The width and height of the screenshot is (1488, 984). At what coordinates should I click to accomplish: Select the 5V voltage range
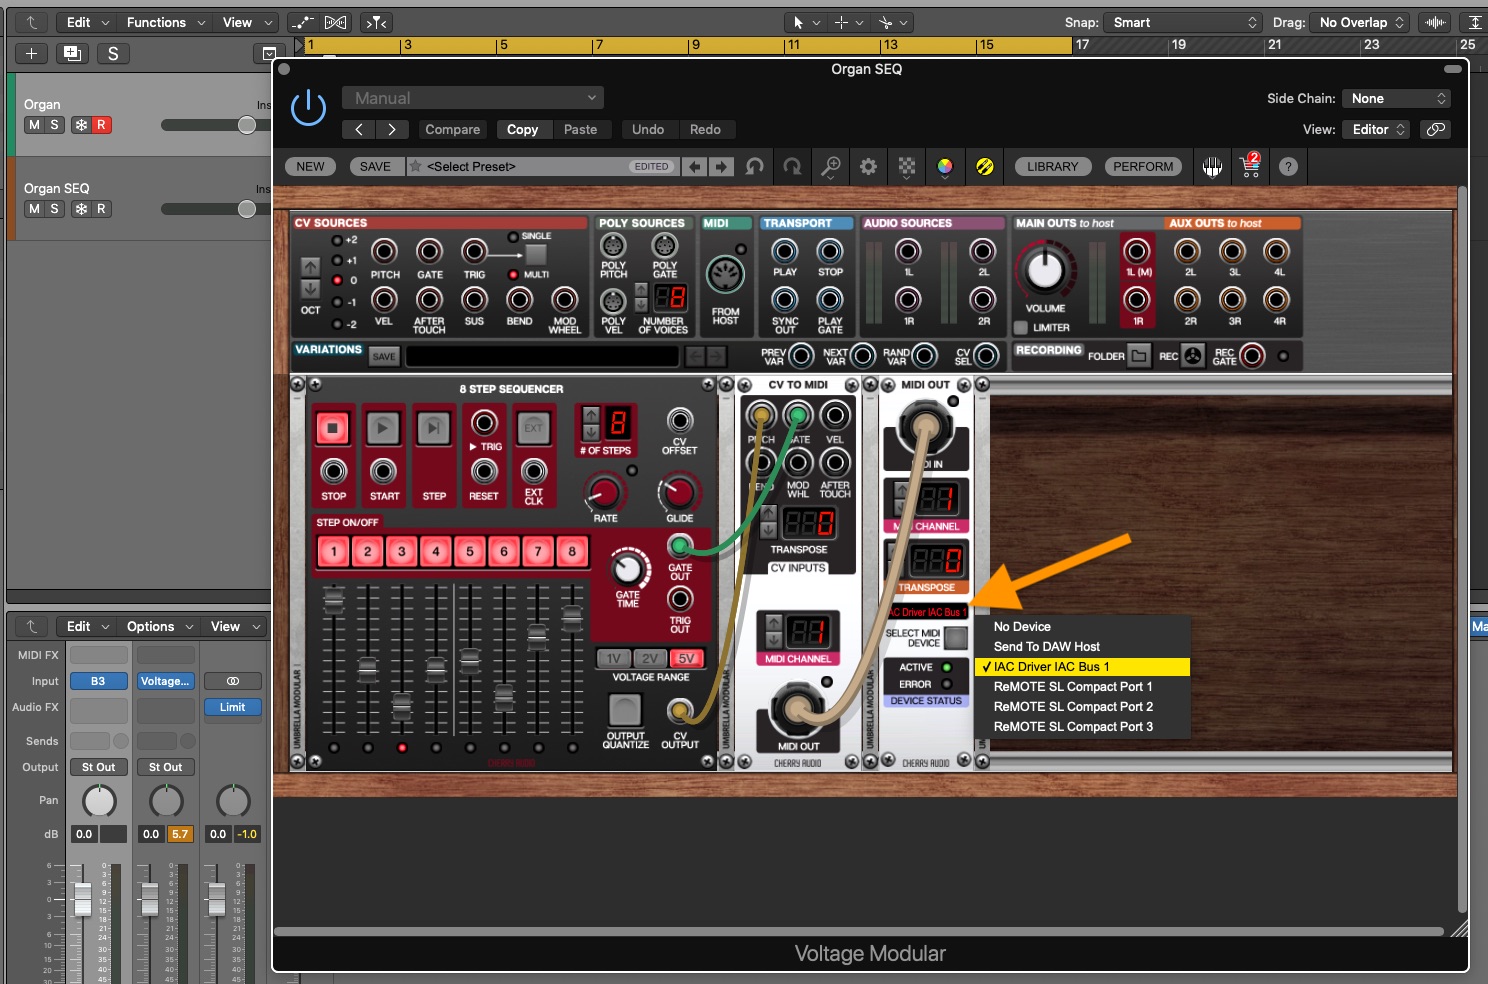click(686, 658)
